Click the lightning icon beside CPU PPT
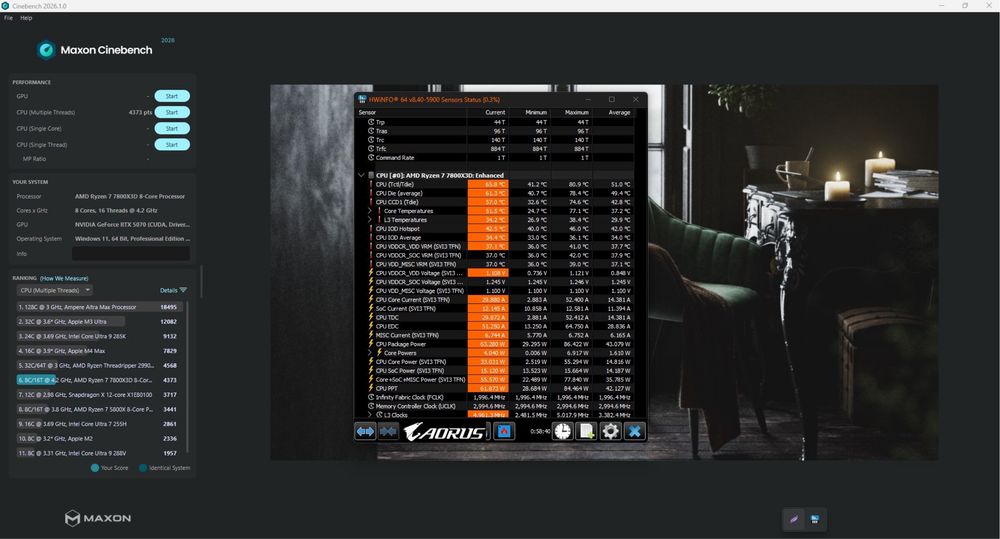Image resolution: width=1000 pixels, height=539 pixels. click(371, 388)
